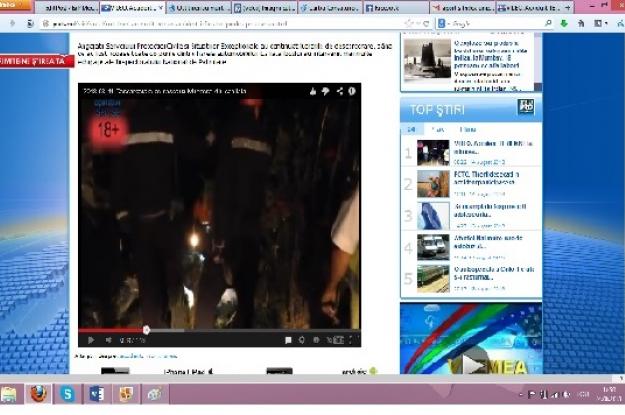Open the share icon on the video
The width and height of the screenshot is (625, 415).
click(340, 91)
